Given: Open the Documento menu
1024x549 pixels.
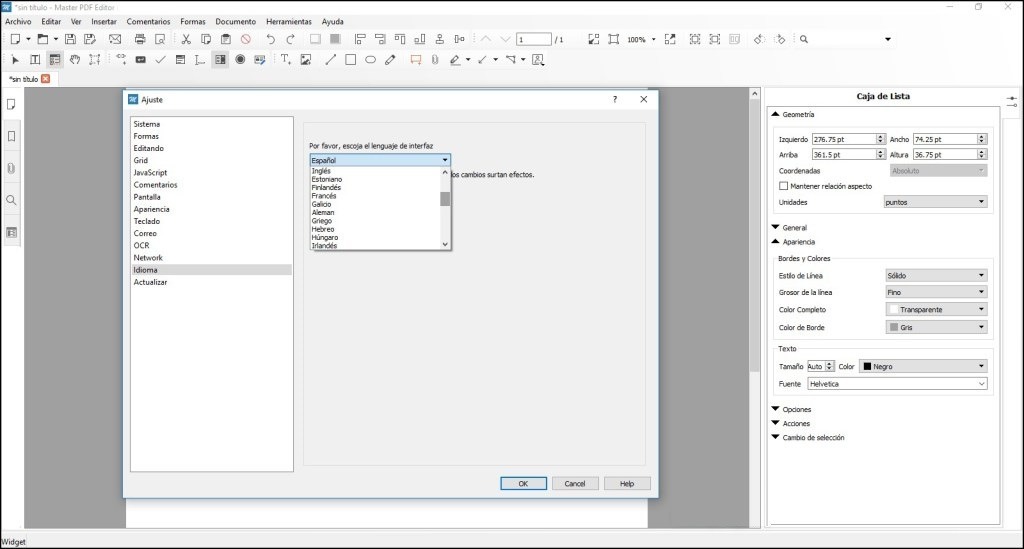Looking at the screenshot, I should (236, 22).
